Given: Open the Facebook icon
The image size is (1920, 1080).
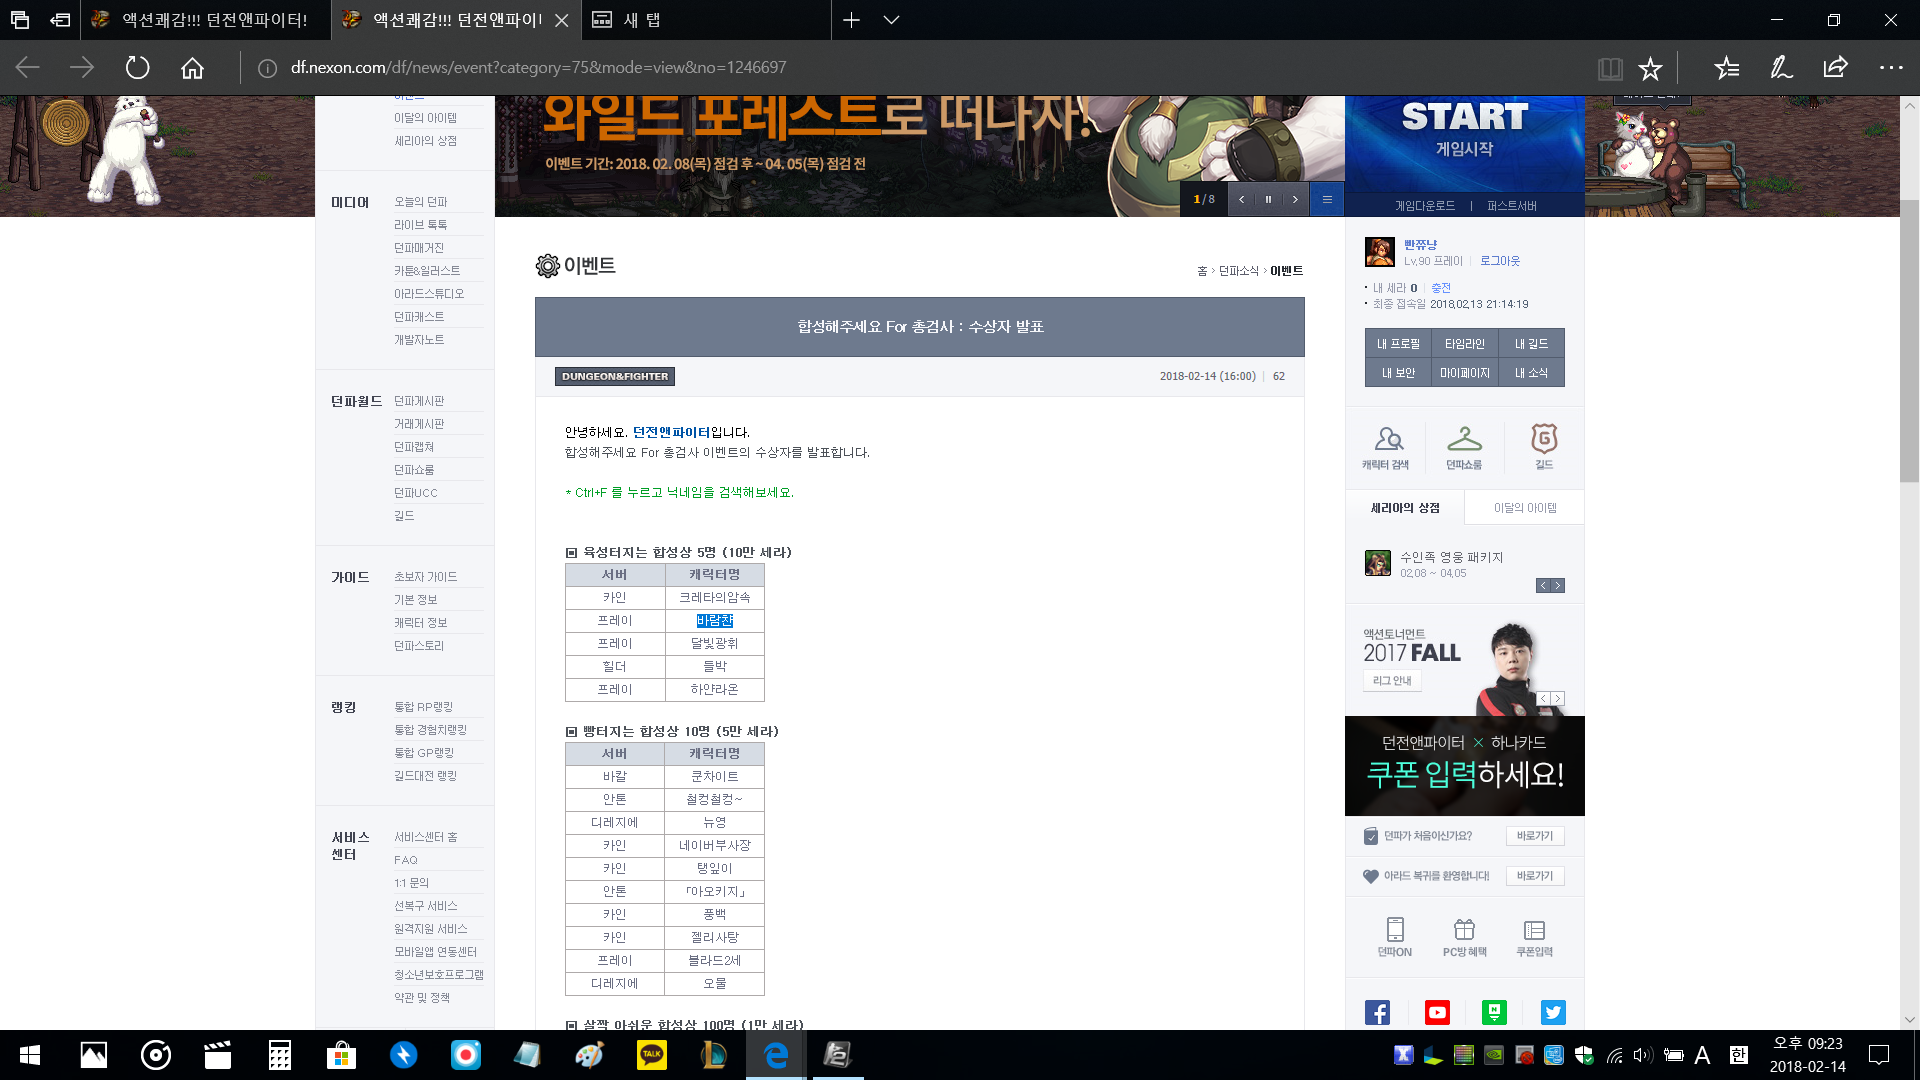Looking at the screenshot, I should tap(1377, 1012).
